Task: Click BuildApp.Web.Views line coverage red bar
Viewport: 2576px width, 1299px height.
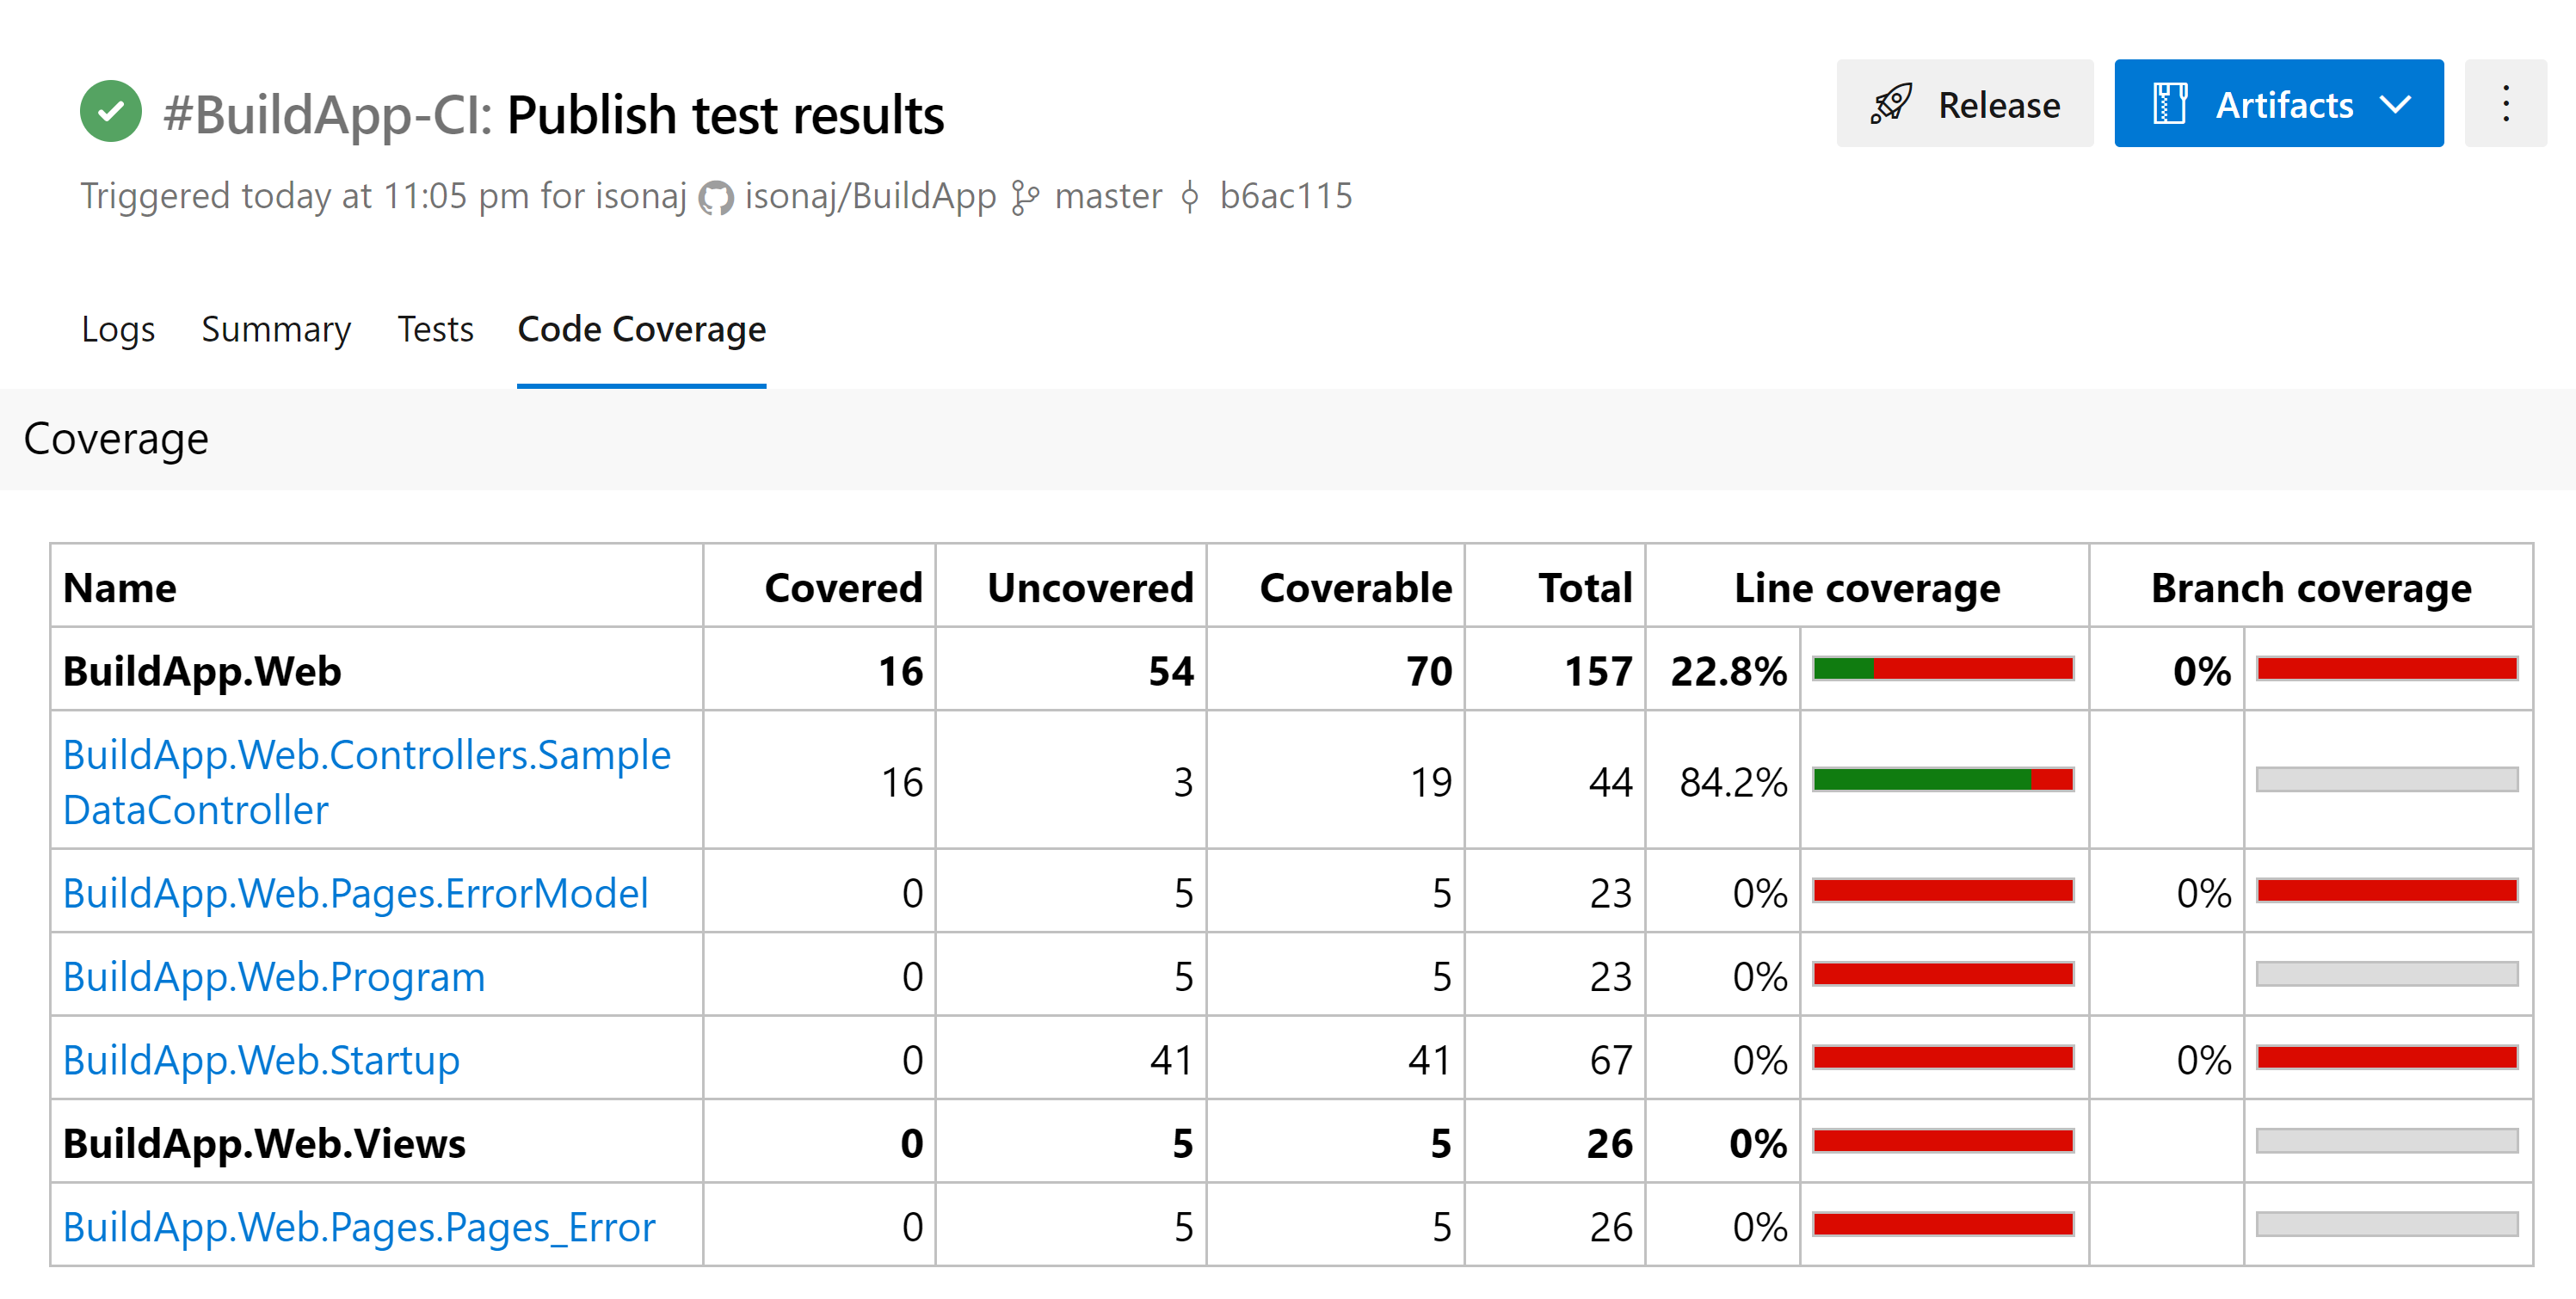Action: pyautogui.click(x=1943, y=1141)
